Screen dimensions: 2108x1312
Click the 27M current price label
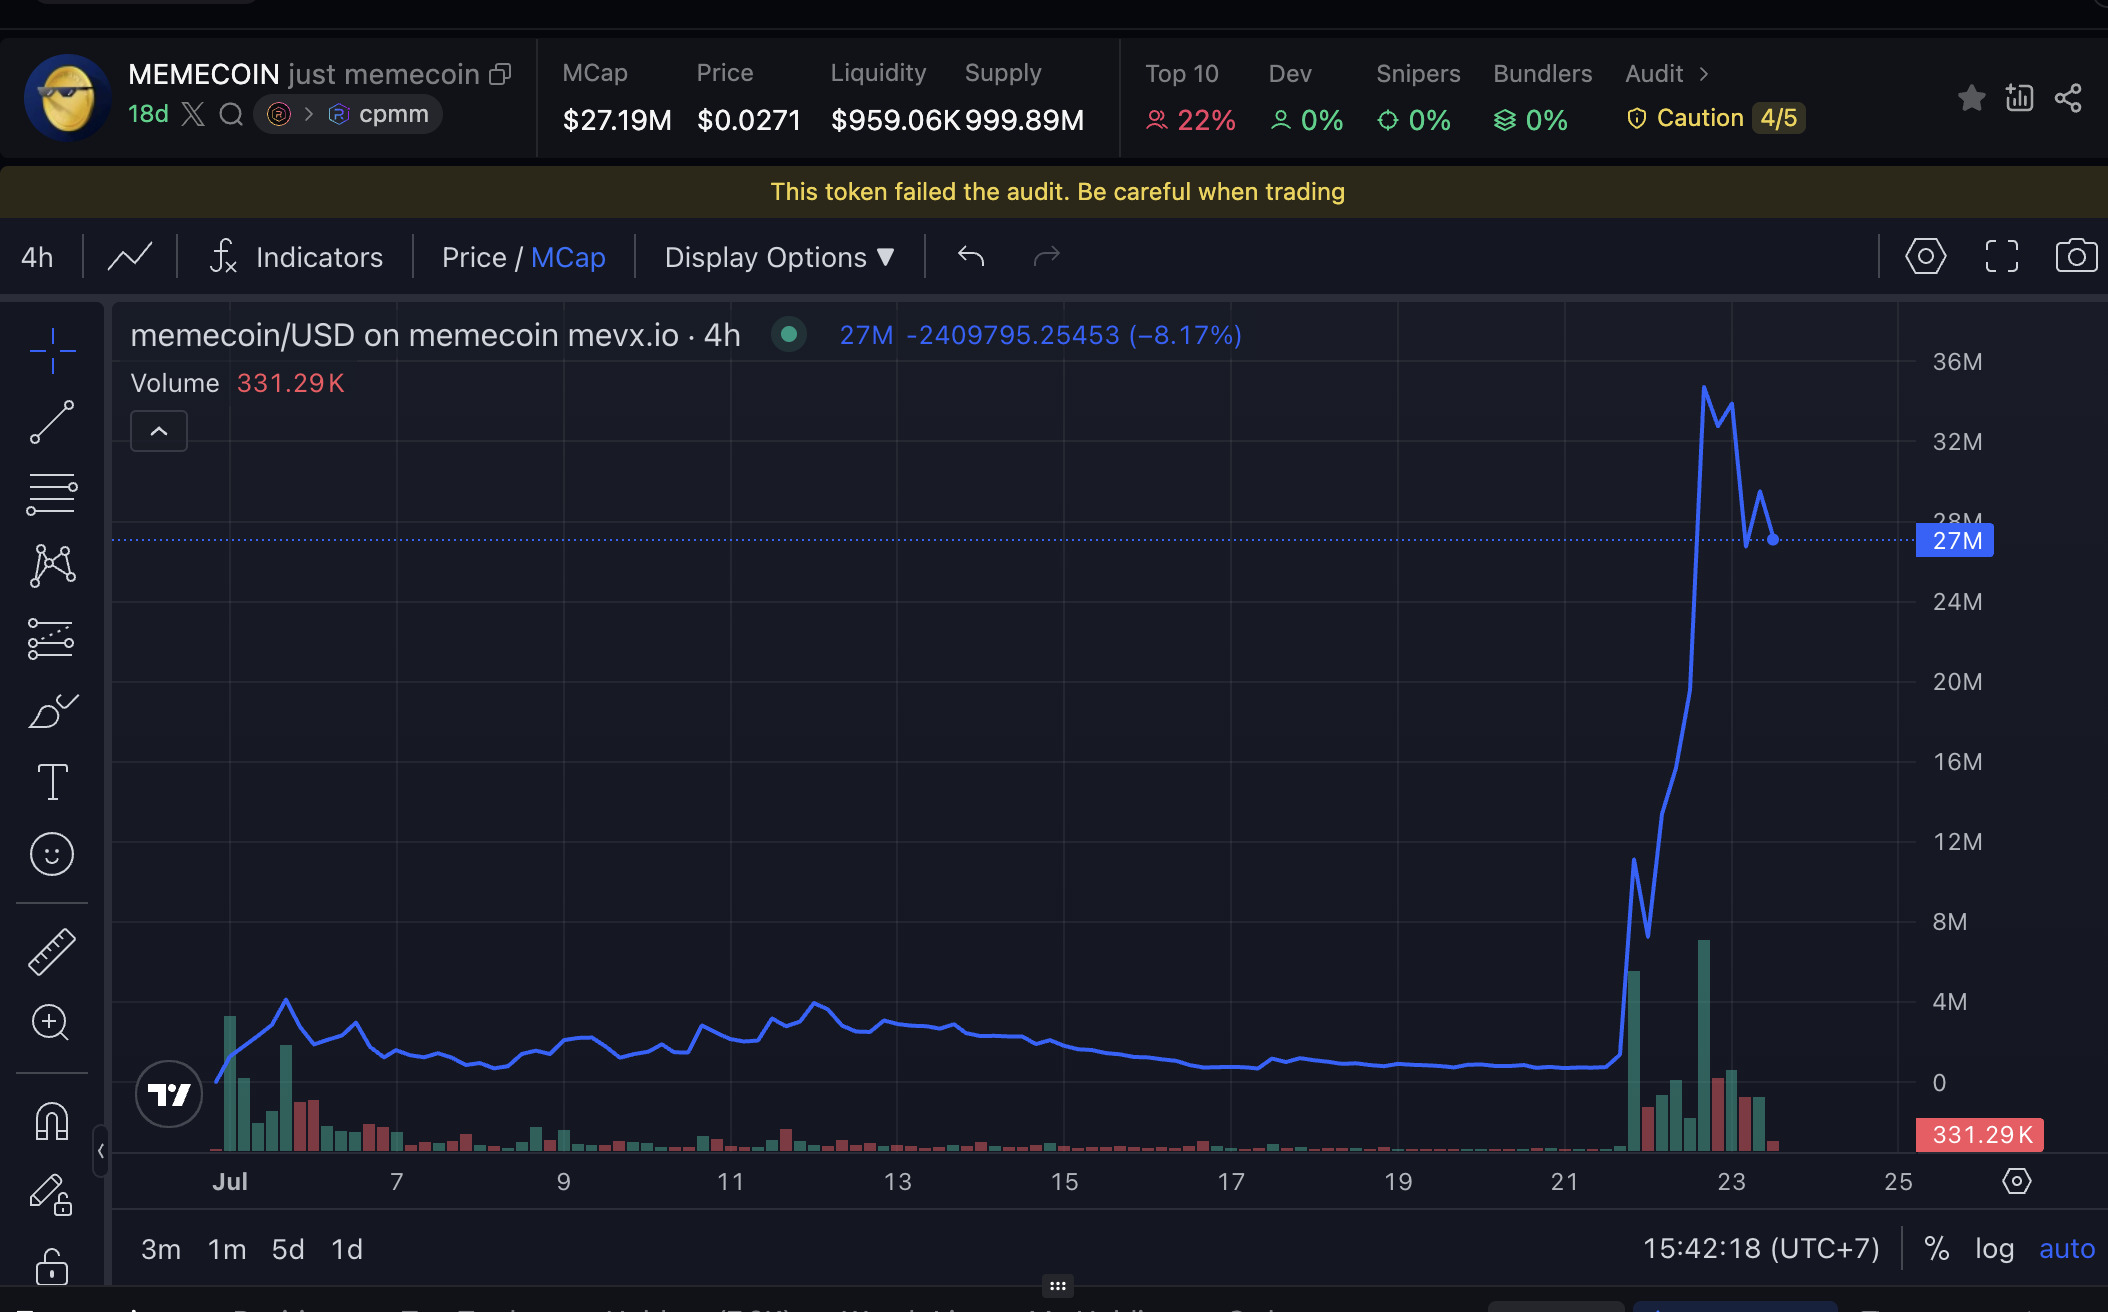point(1955,541)
